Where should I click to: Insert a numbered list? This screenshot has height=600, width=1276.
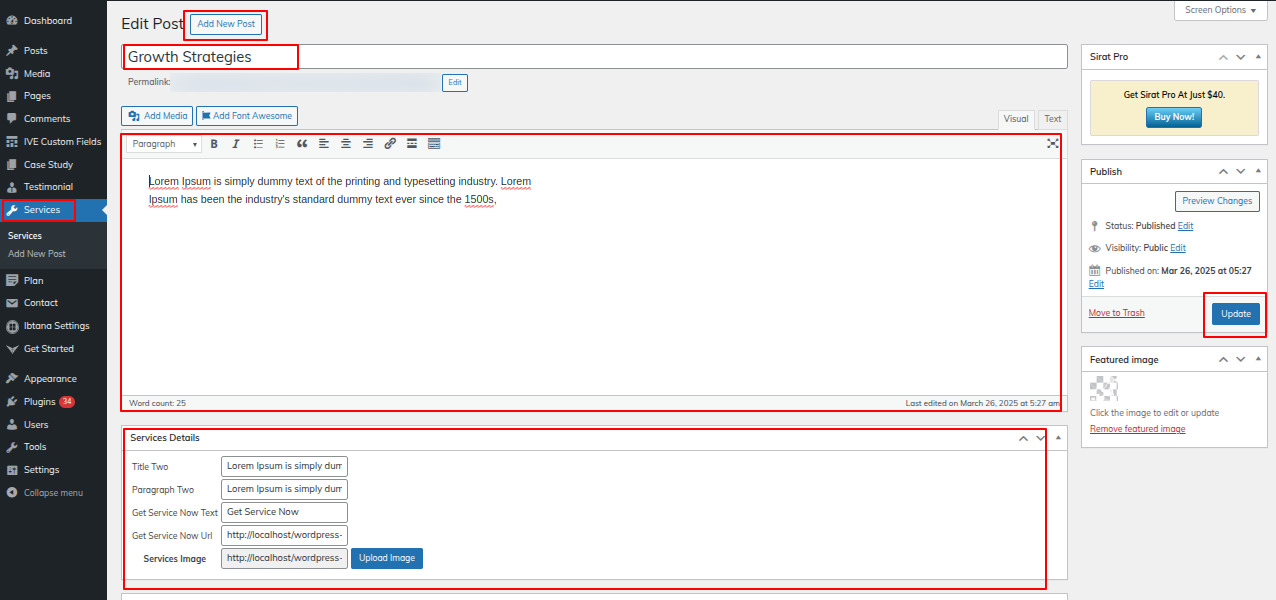pyautogui.click(x=280, y=144)
